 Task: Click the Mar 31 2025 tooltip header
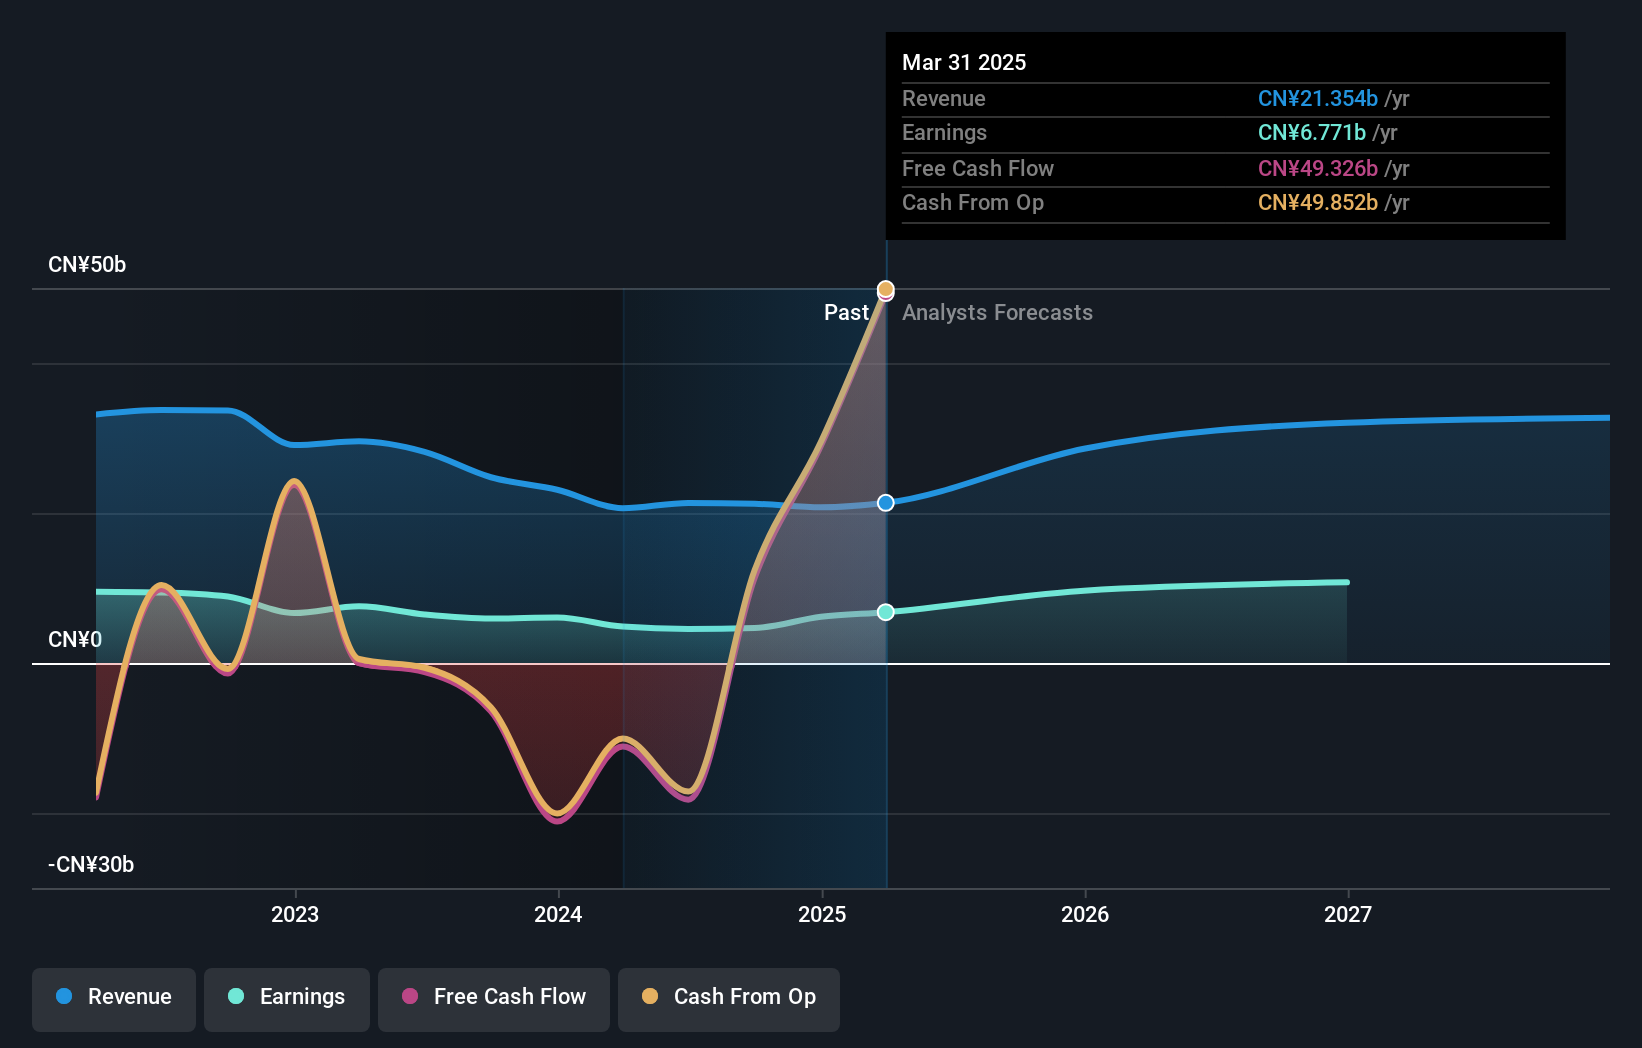pyautogui.click(x=964, y=62)
